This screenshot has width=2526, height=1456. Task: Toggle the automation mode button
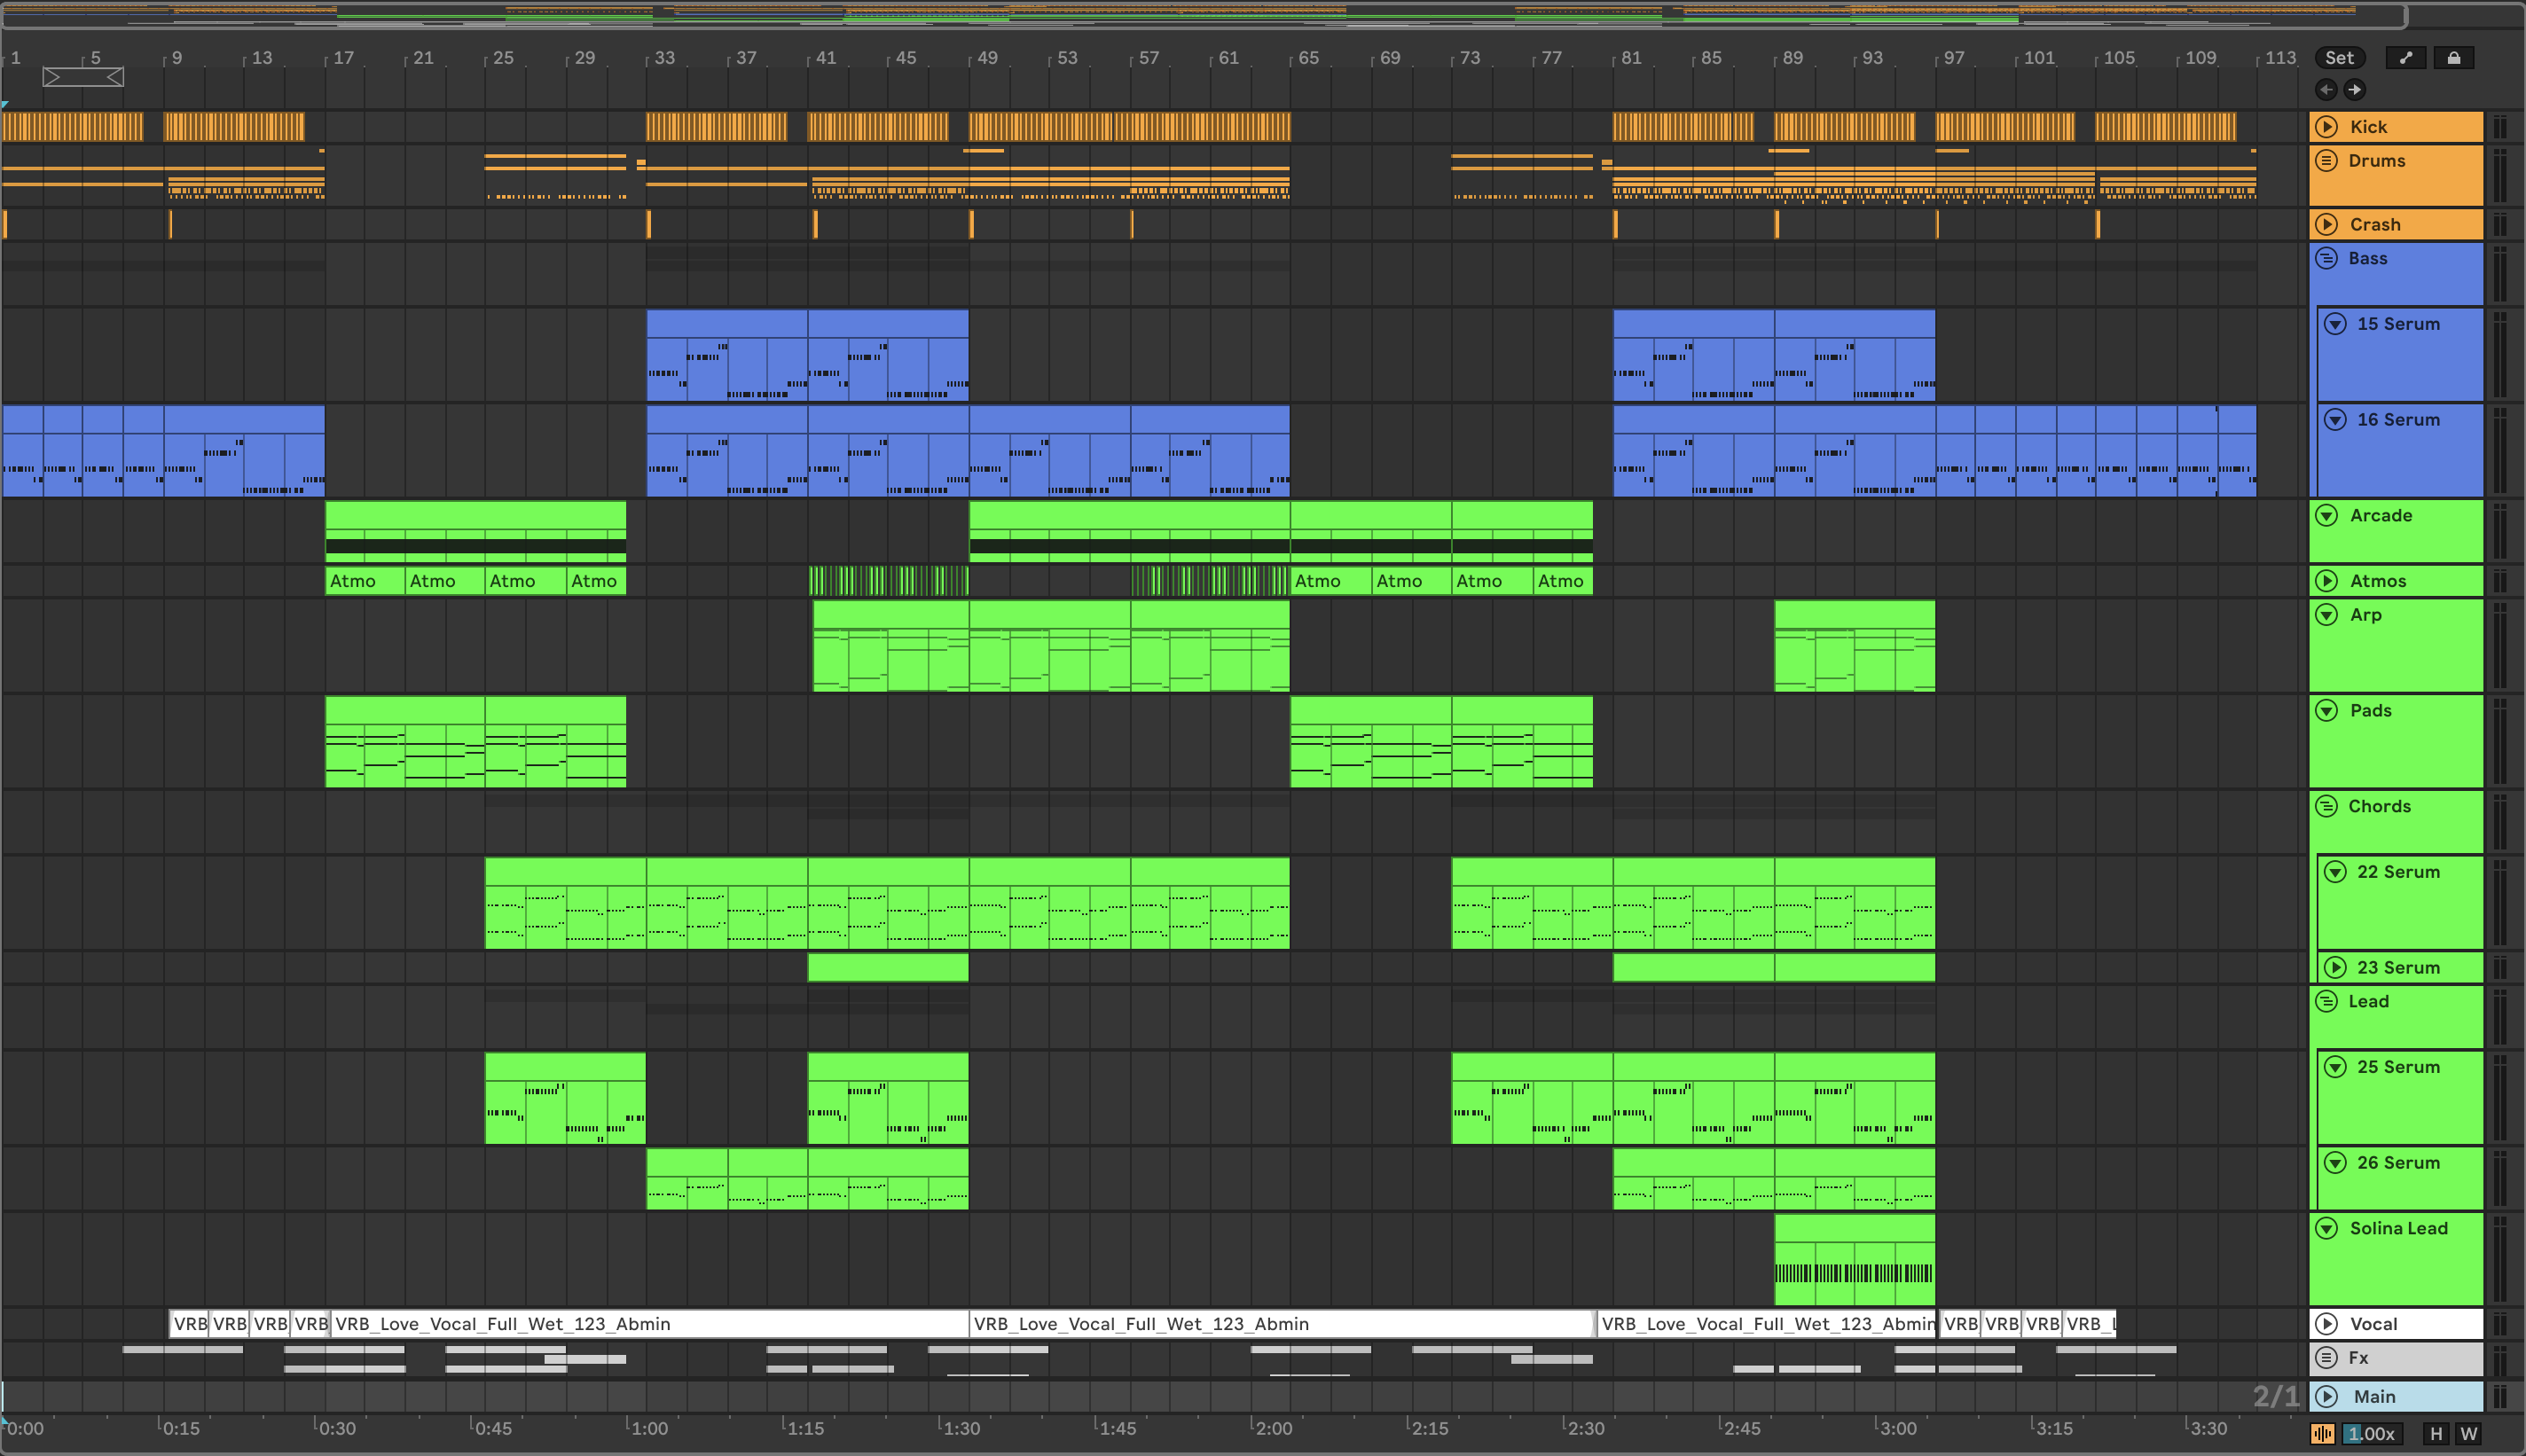click(x=2406, y=58)
